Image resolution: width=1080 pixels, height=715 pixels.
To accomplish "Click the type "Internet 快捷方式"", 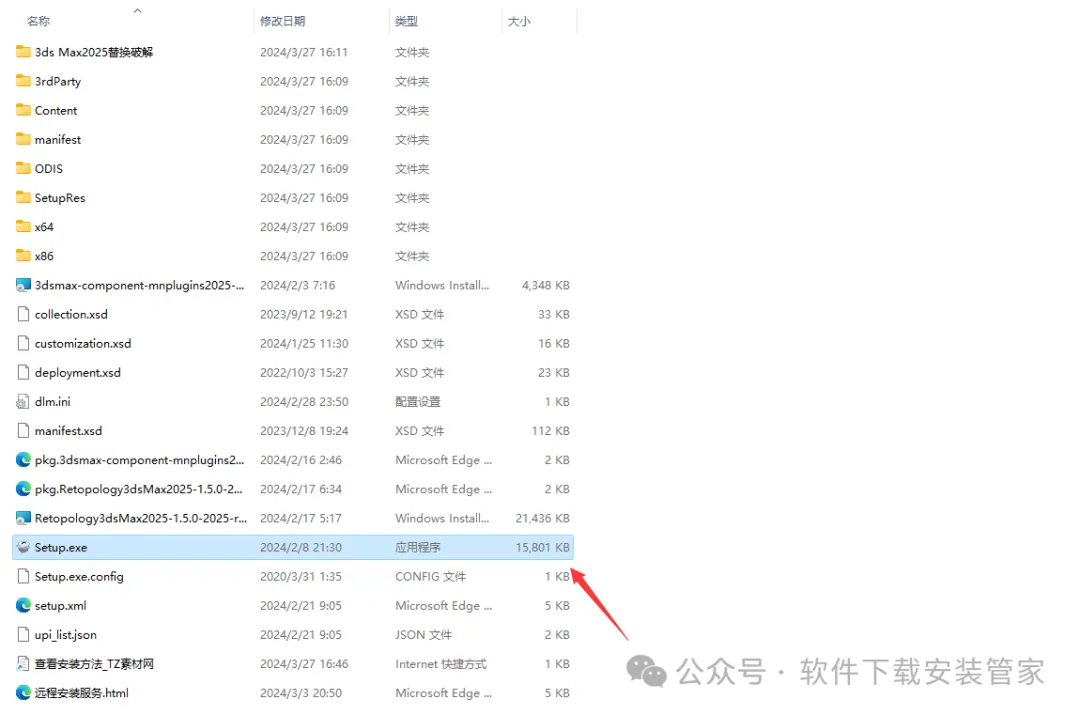I will click(441, 664).
